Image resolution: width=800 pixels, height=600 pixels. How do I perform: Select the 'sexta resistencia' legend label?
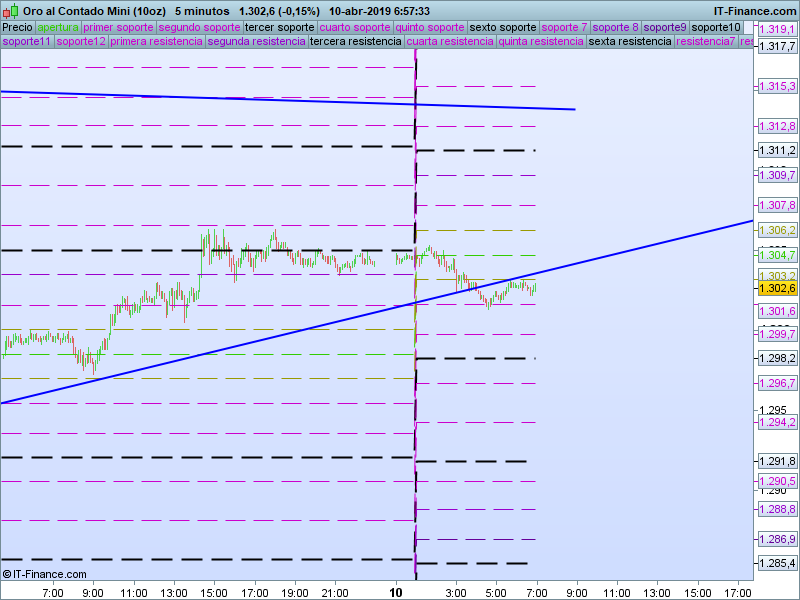click(x=630, y=42)
